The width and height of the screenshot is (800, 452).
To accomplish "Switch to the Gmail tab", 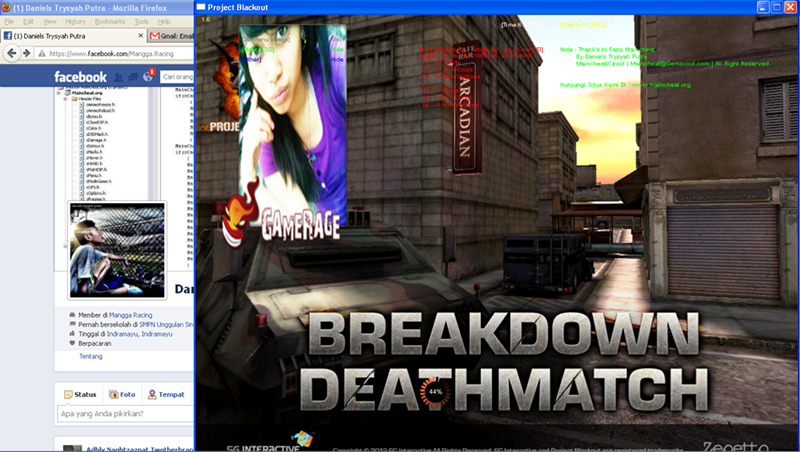I will pos(171,36).
